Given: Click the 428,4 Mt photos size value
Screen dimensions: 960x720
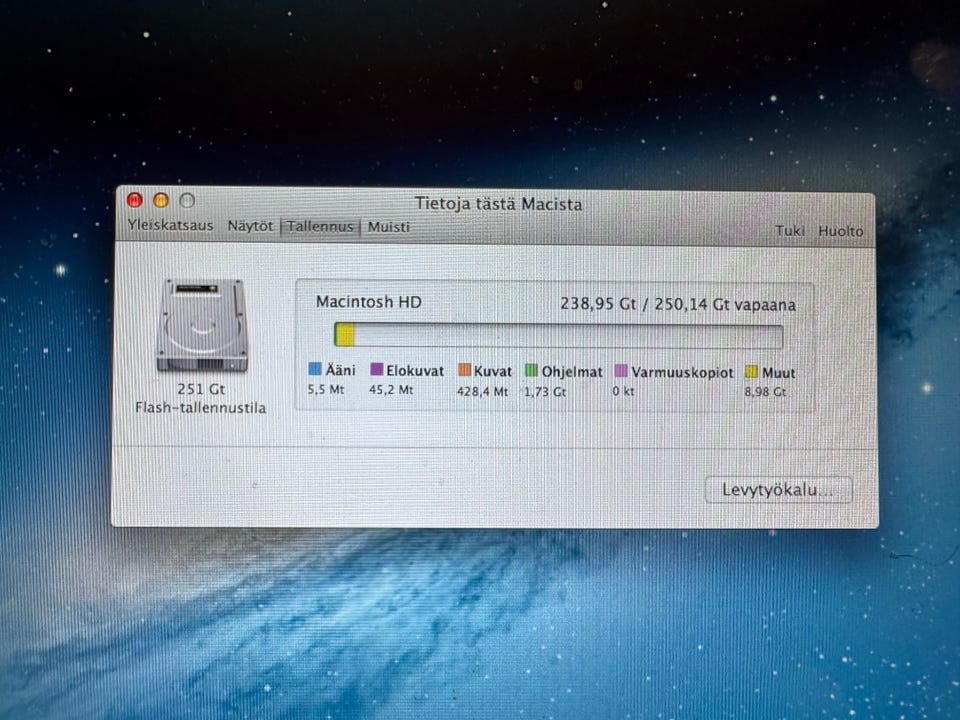Looking at the screenshot, I should (482, 391).
